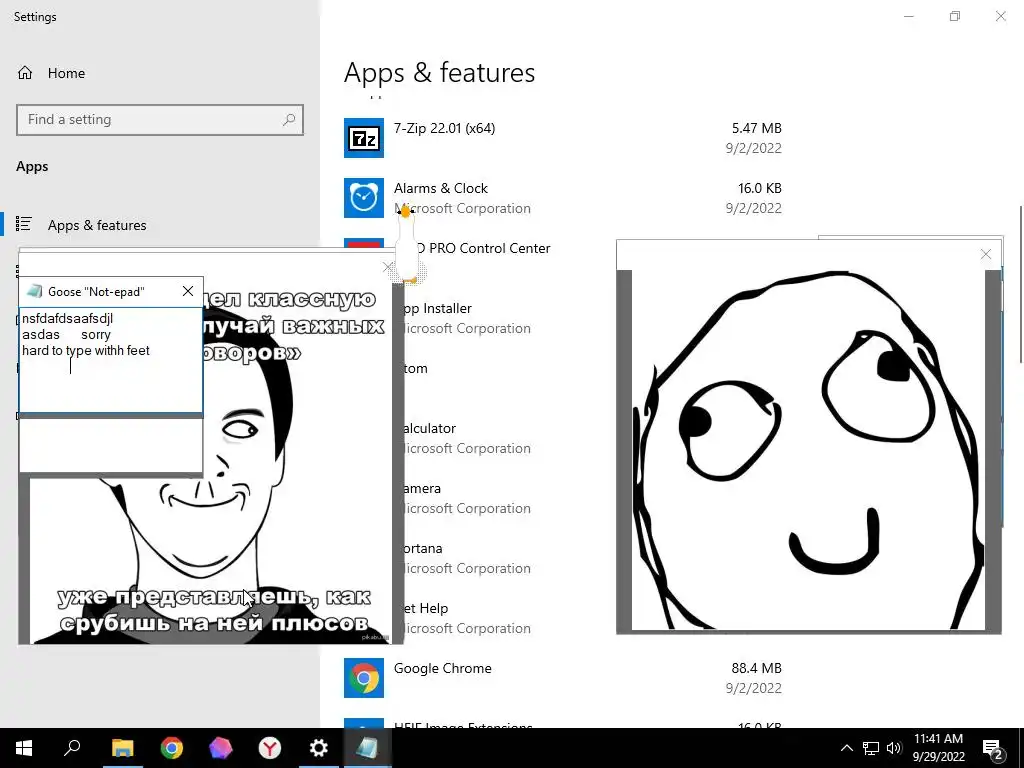This screenshot has height=768, width=1024.
Task: Launch Chrome from the taskbar
Action: click(172, 748)
